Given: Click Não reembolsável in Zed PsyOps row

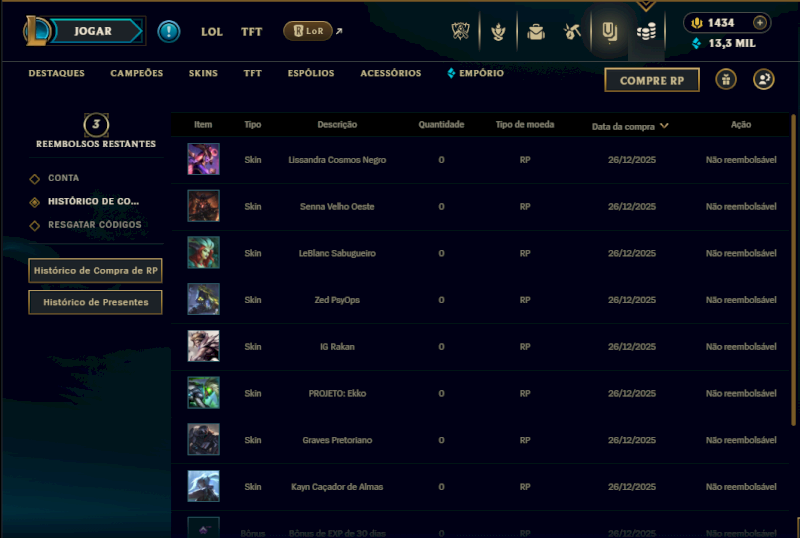Looking at the screenshot, I should coord(741,300).
